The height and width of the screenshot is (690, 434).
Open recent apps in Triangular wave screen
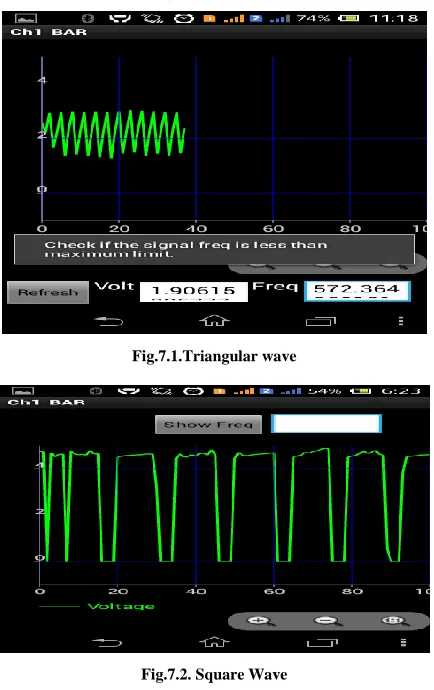pyautogui.click(x=321, y=322)
